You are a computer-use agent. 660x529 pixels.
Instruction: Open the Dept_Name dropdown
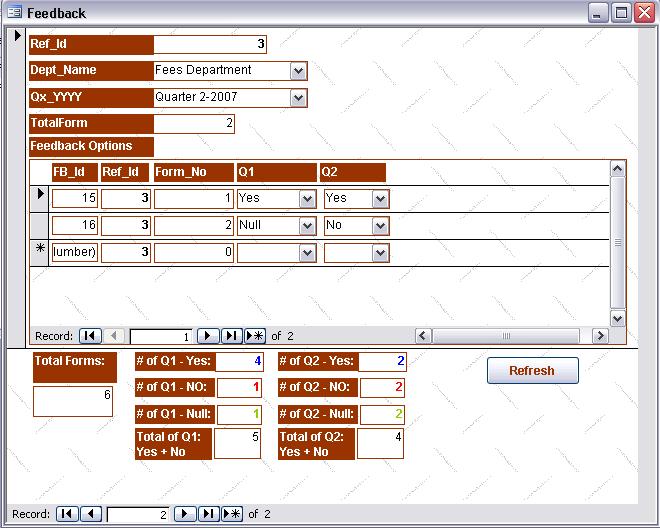(298, 71)
